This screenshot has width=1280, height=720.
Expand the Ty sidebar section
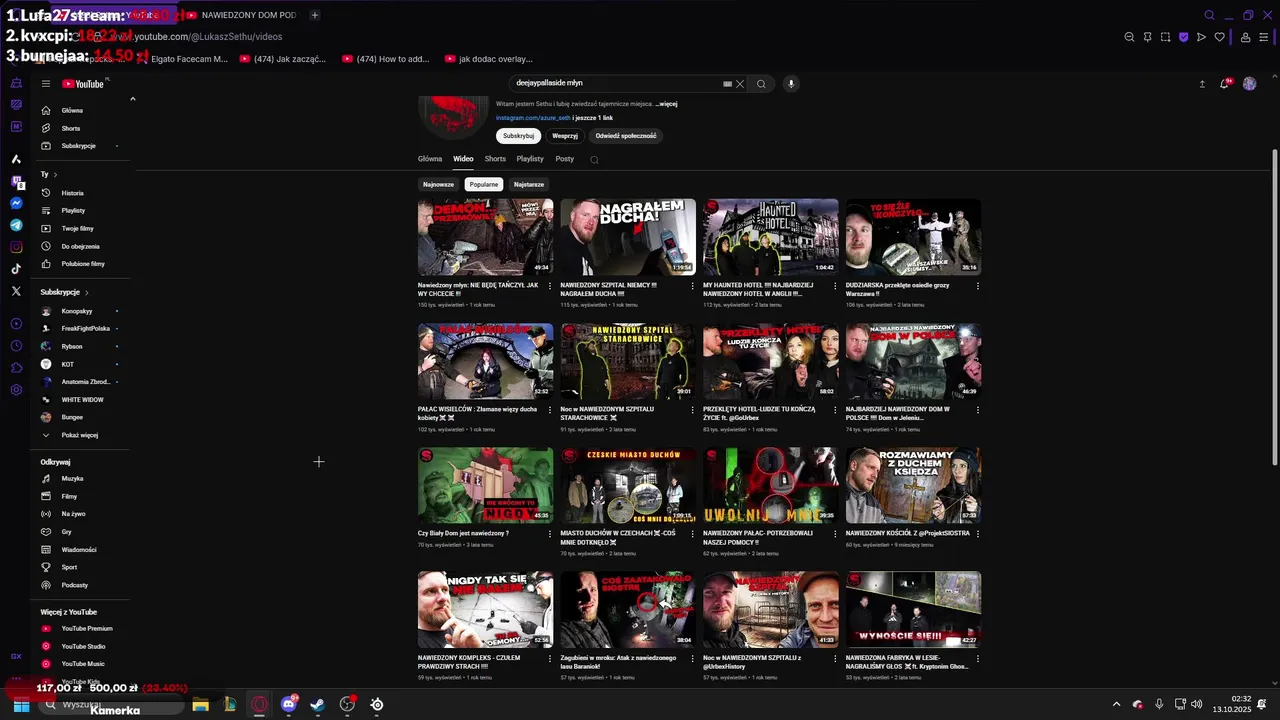click(x=49, y=174)
